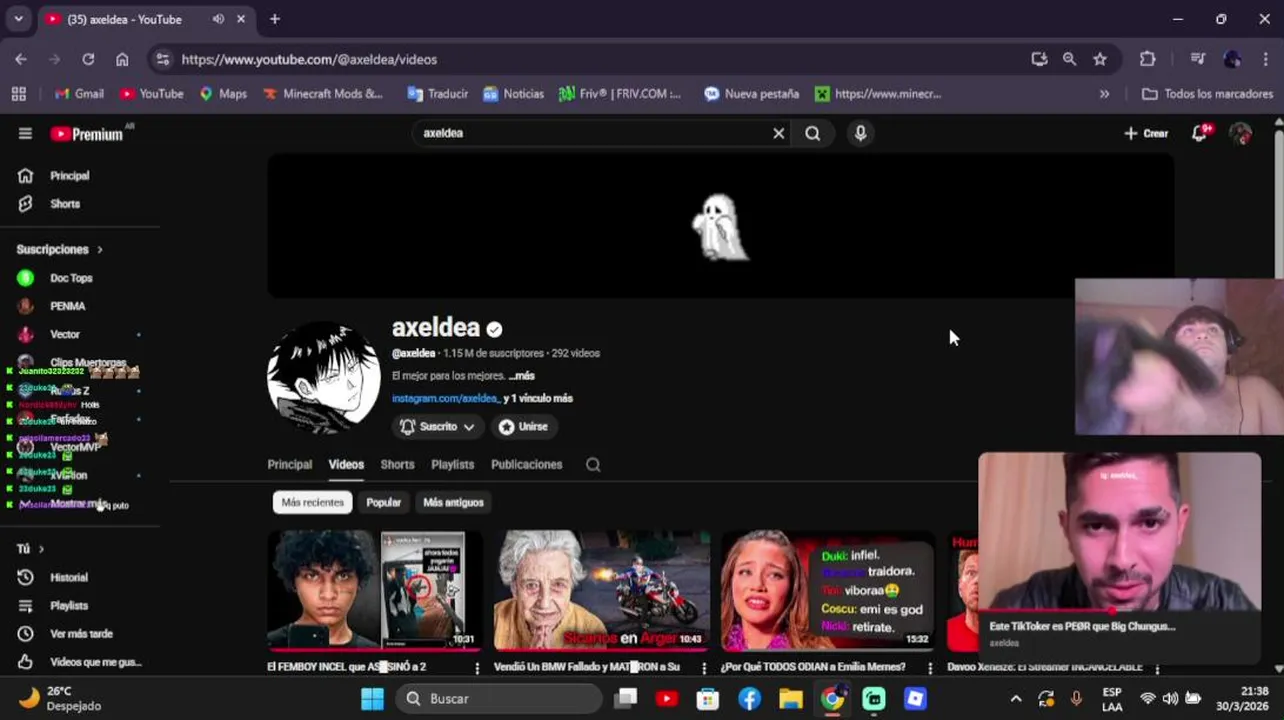The width and height of the screenshot is (1284, 720).
Task: Open the Noticias bookmark
Action: [514, 94]
